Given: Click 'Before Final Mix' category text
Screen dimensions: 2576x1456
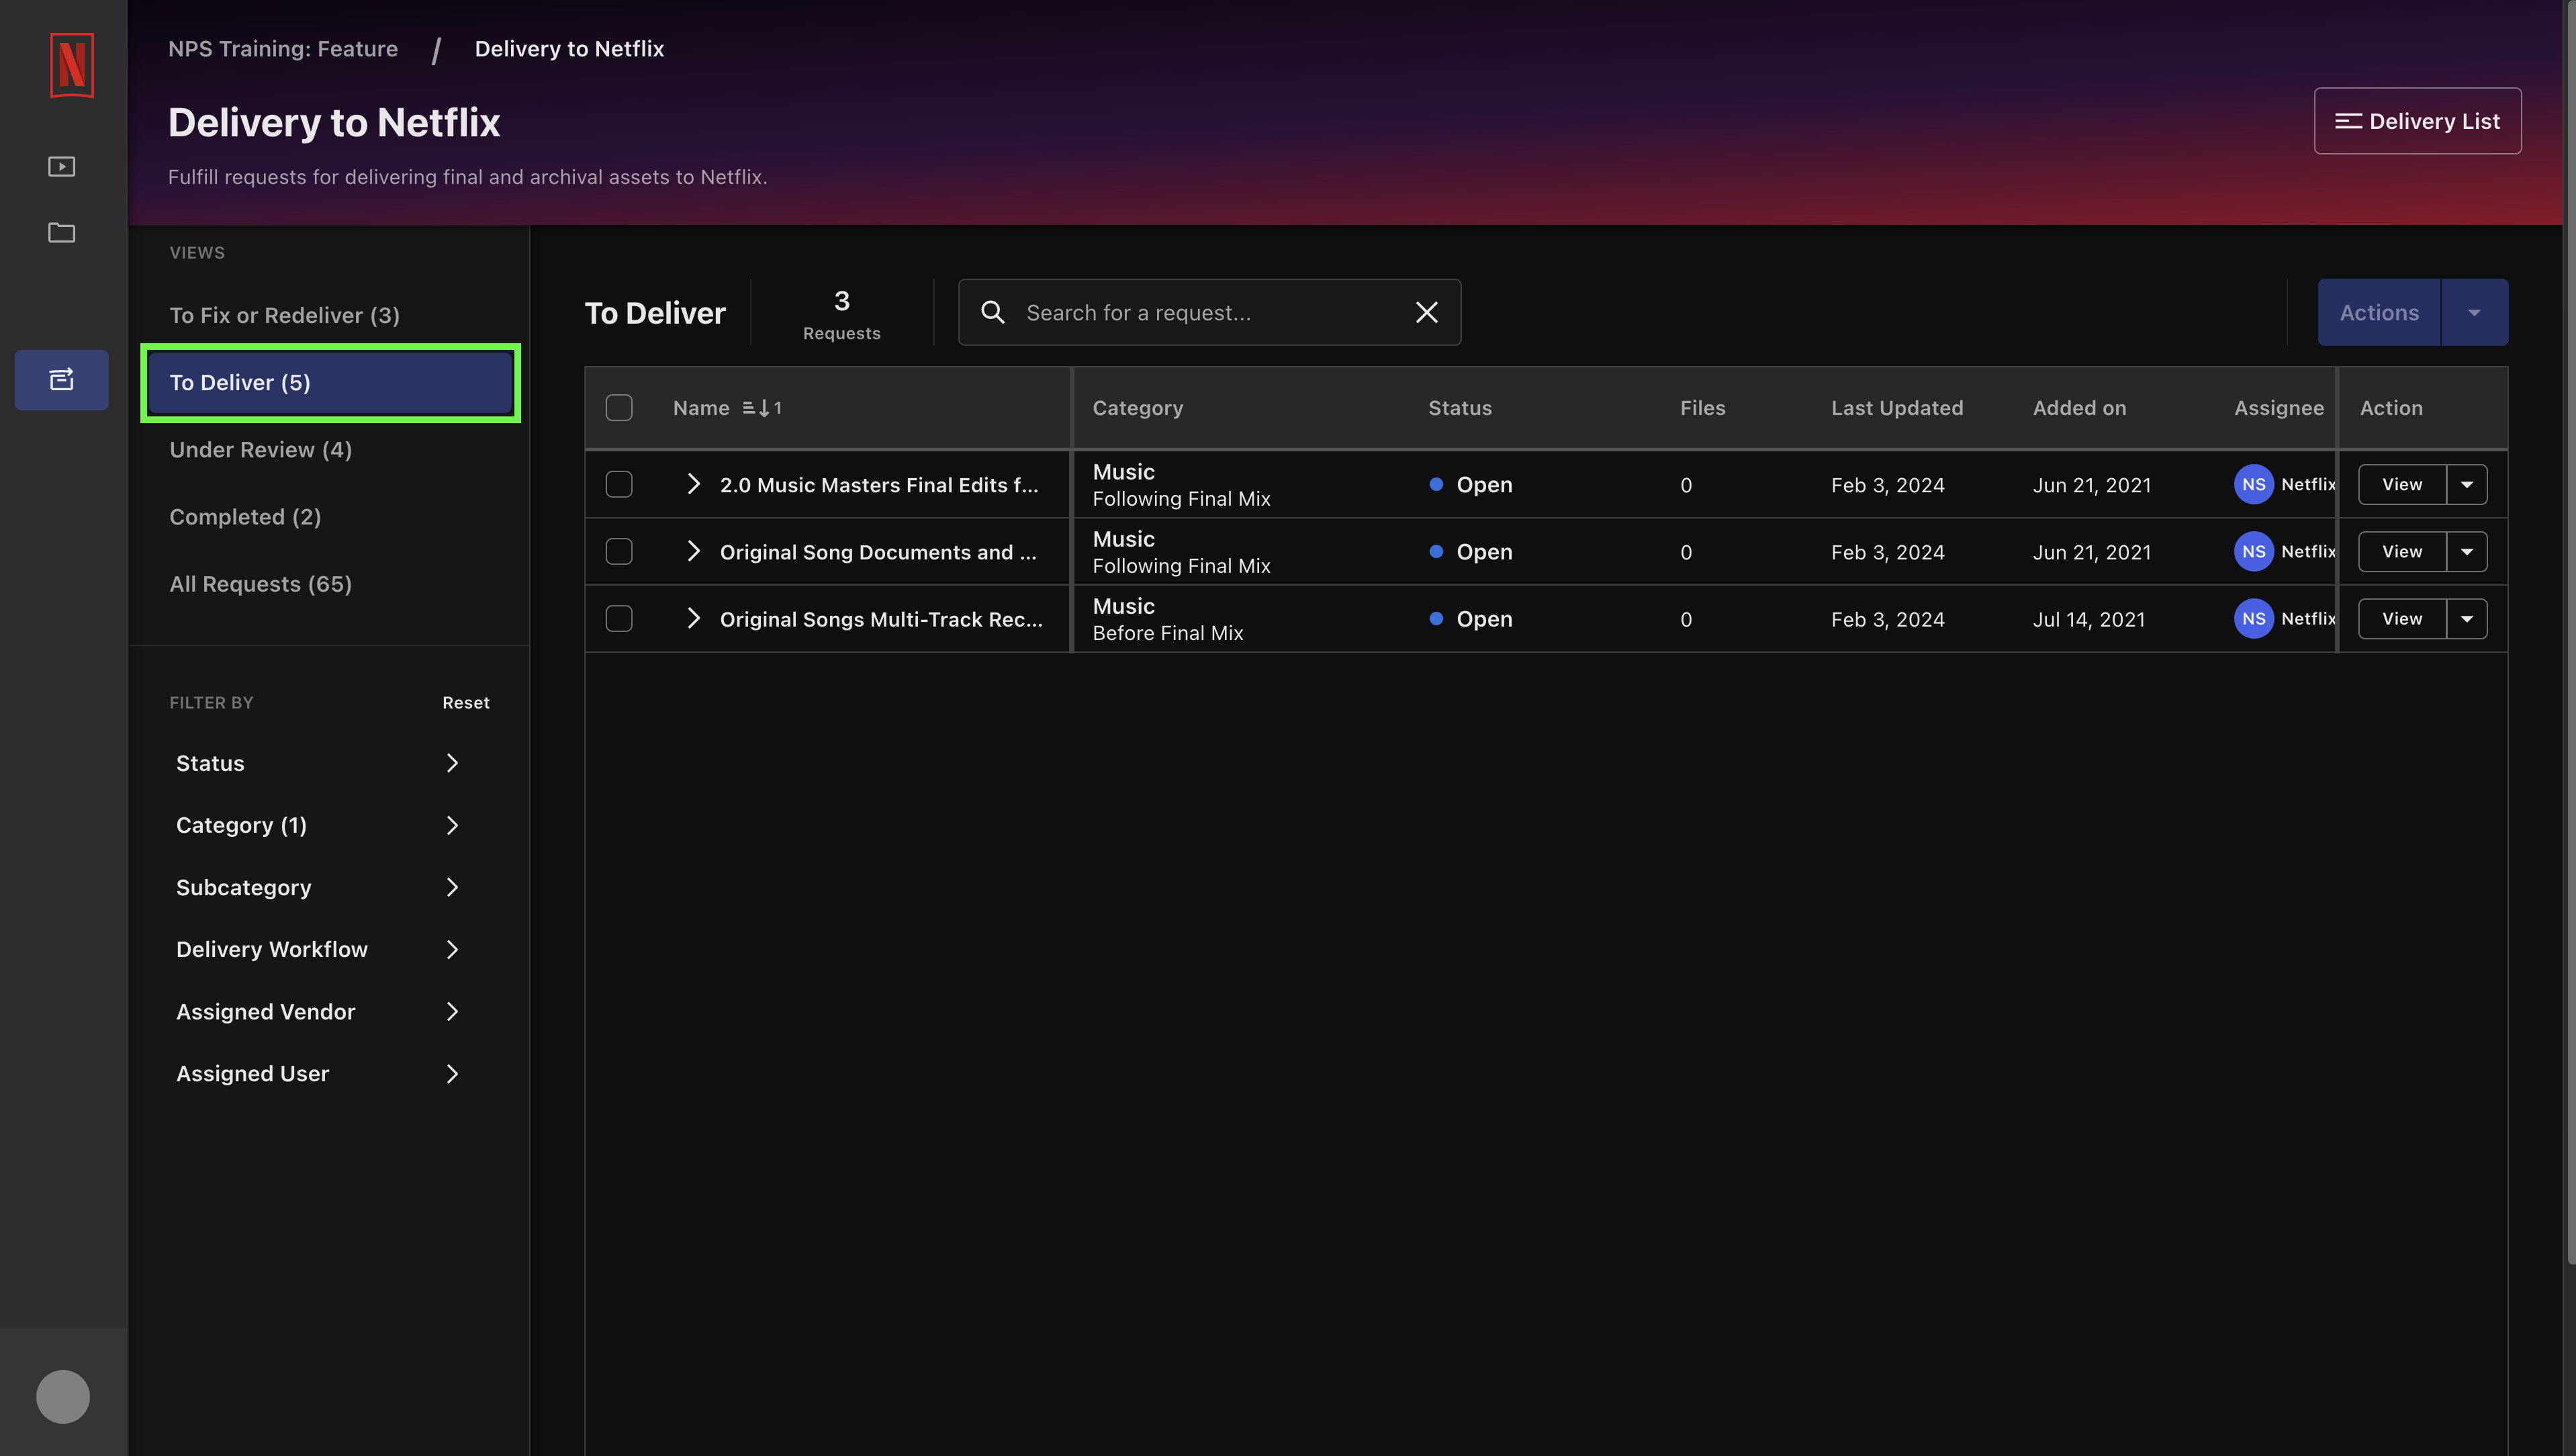Looking at the screenshot, I should coord(1167,633).
